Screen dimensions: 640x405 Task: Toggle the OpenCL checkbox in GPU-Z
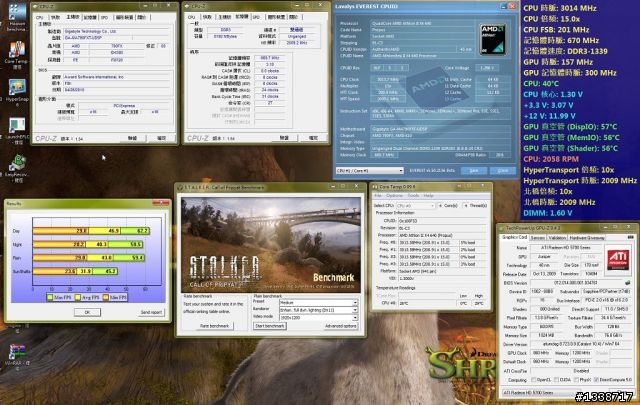533,380
